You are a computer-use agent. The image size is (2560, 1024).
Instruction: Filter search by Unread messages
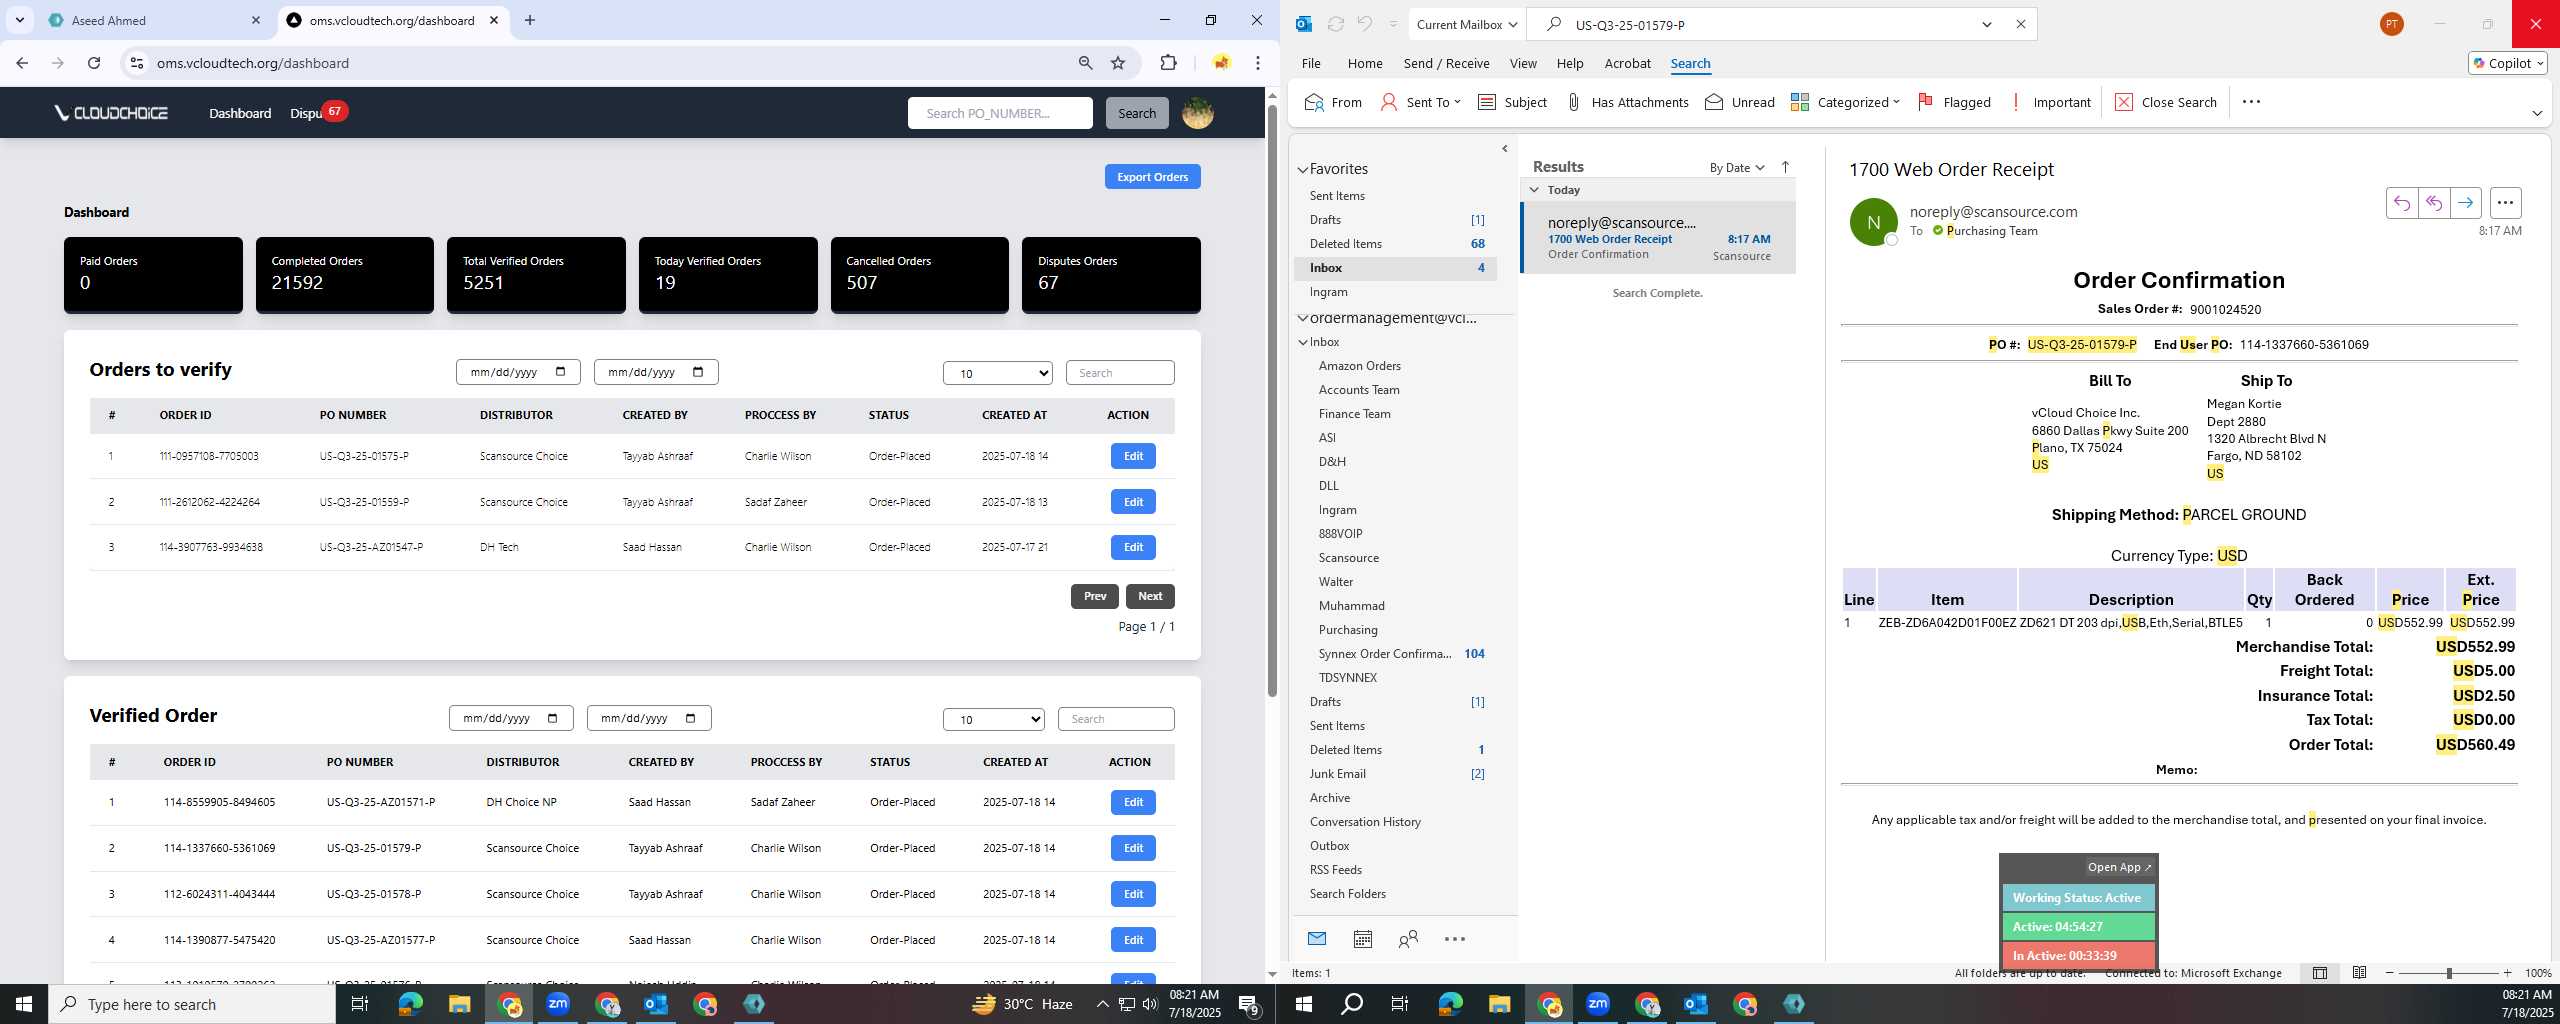point(1740,102)
